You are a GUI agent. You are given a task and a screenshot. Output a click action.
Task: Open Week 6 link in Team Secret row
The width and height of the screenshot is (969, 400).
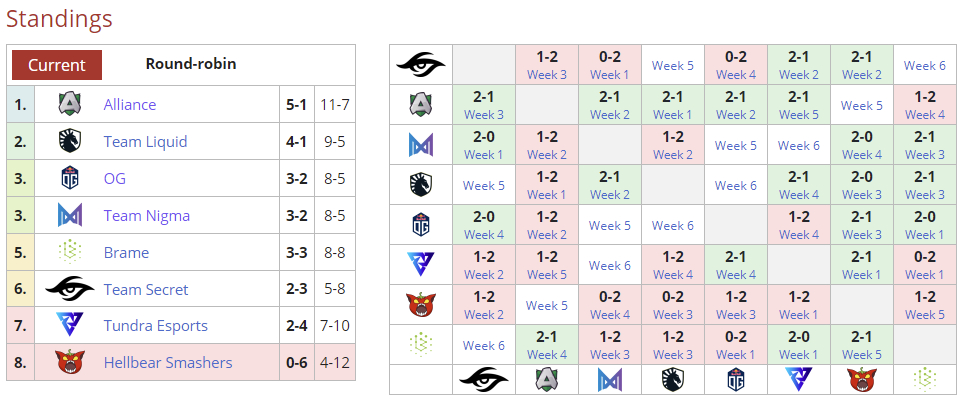(x=925, y=65)
